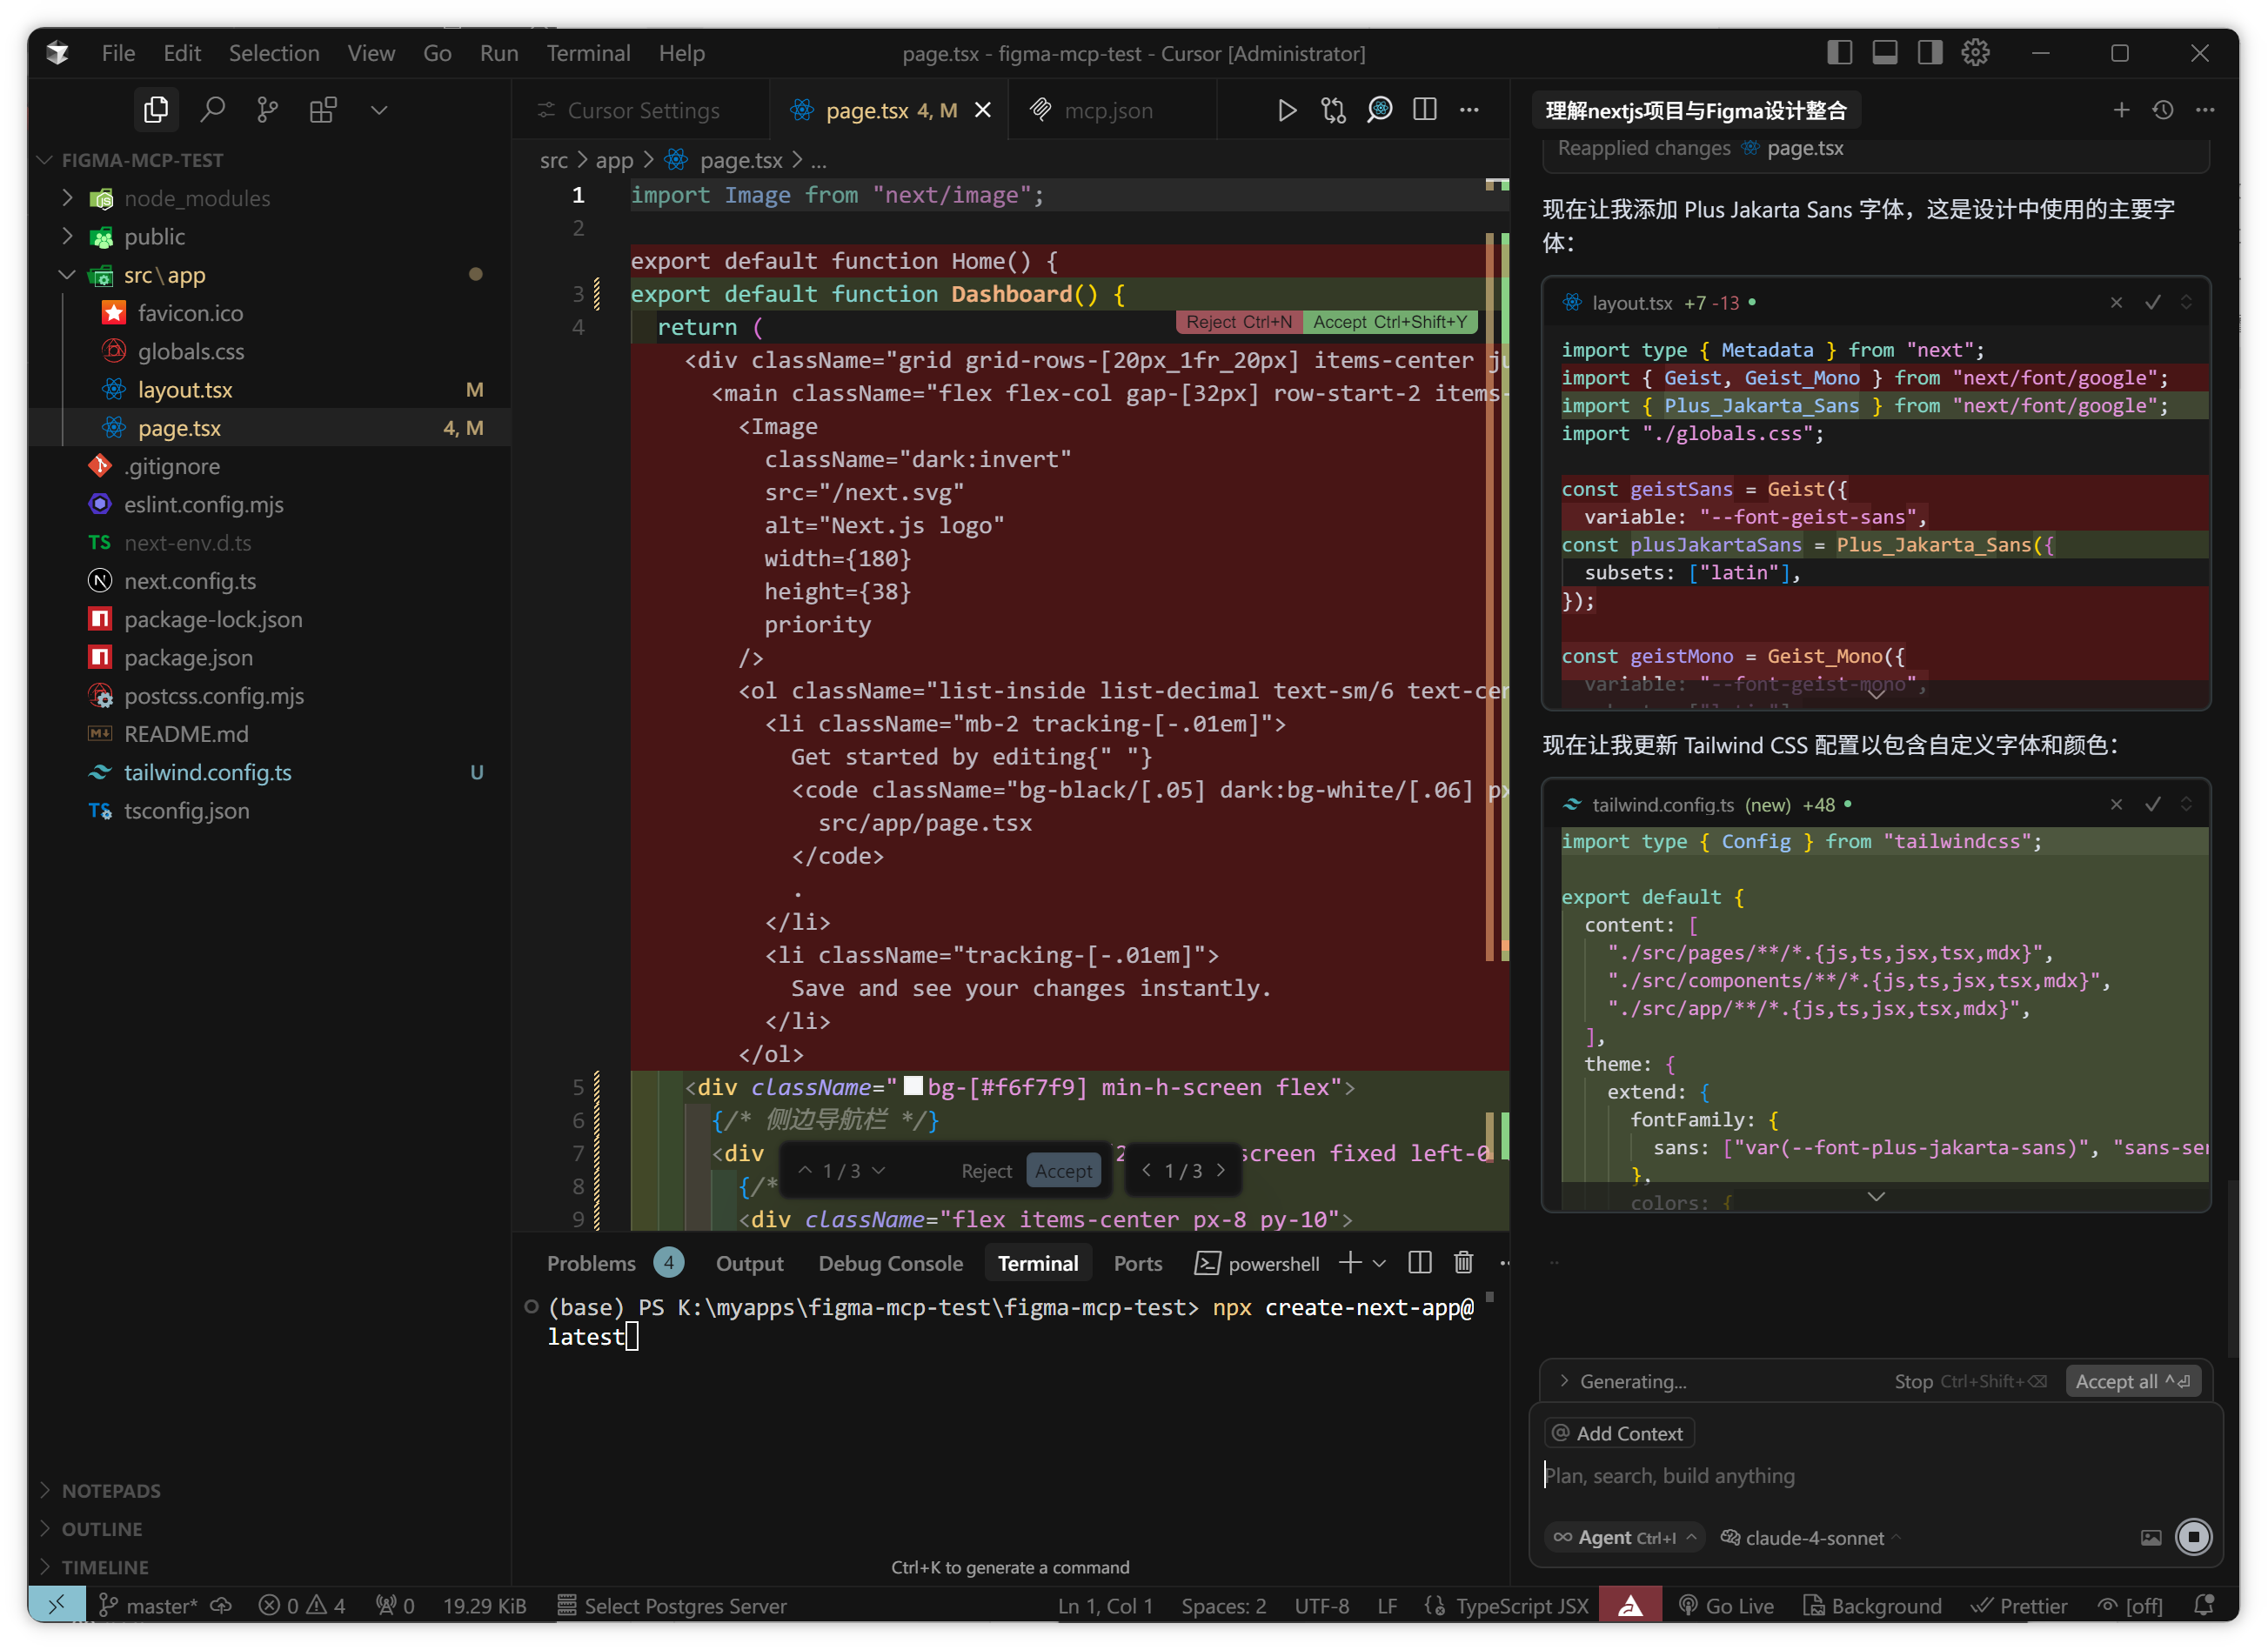The height and width of the screenshot is (1650, 2268).
Task: Click Reject in floating diff bar
Action: 986,1171
